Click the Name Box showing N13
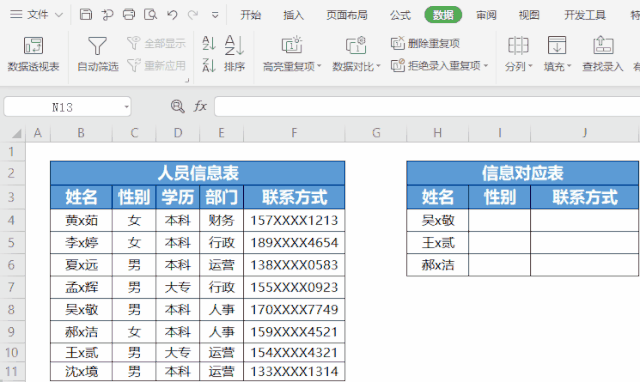Image resolution: width=640 pixels, height=382 pixels. click(x=62, y=107)
